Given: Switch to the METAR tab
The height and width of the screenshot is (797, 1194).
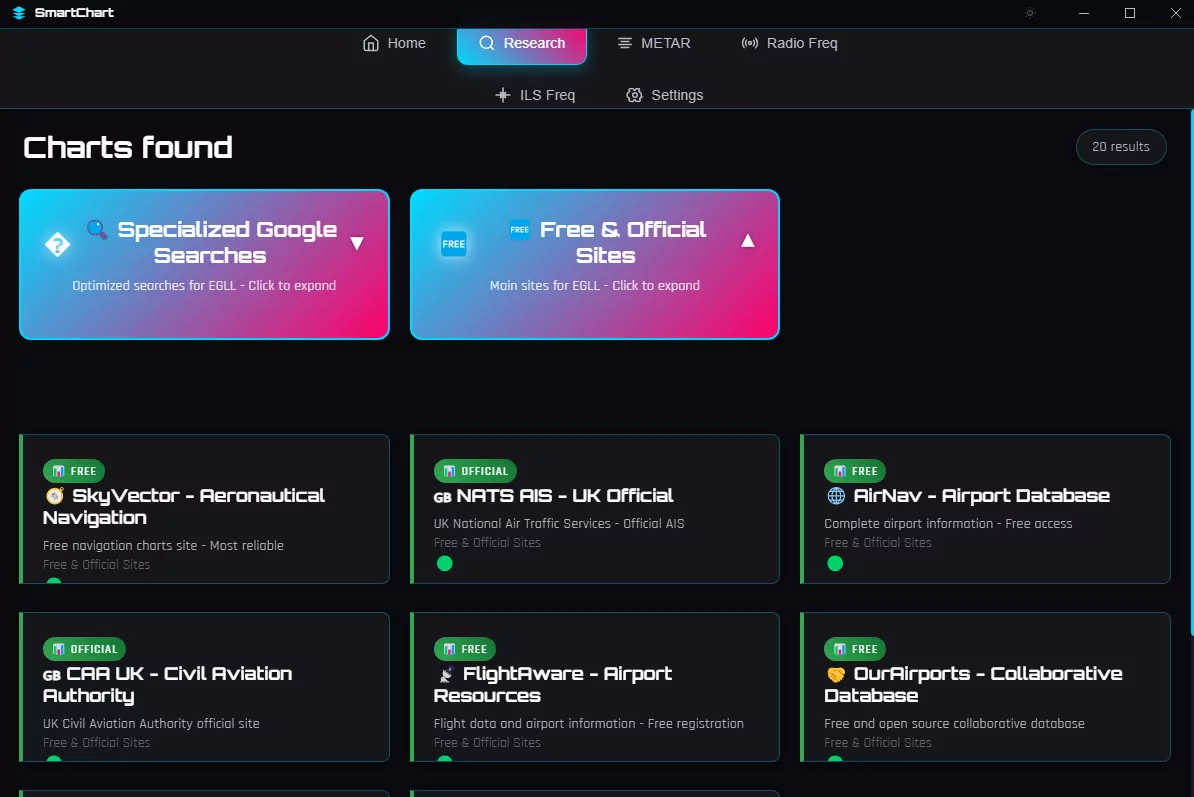Looking at the screenshot, I should (x=653, y=43).
